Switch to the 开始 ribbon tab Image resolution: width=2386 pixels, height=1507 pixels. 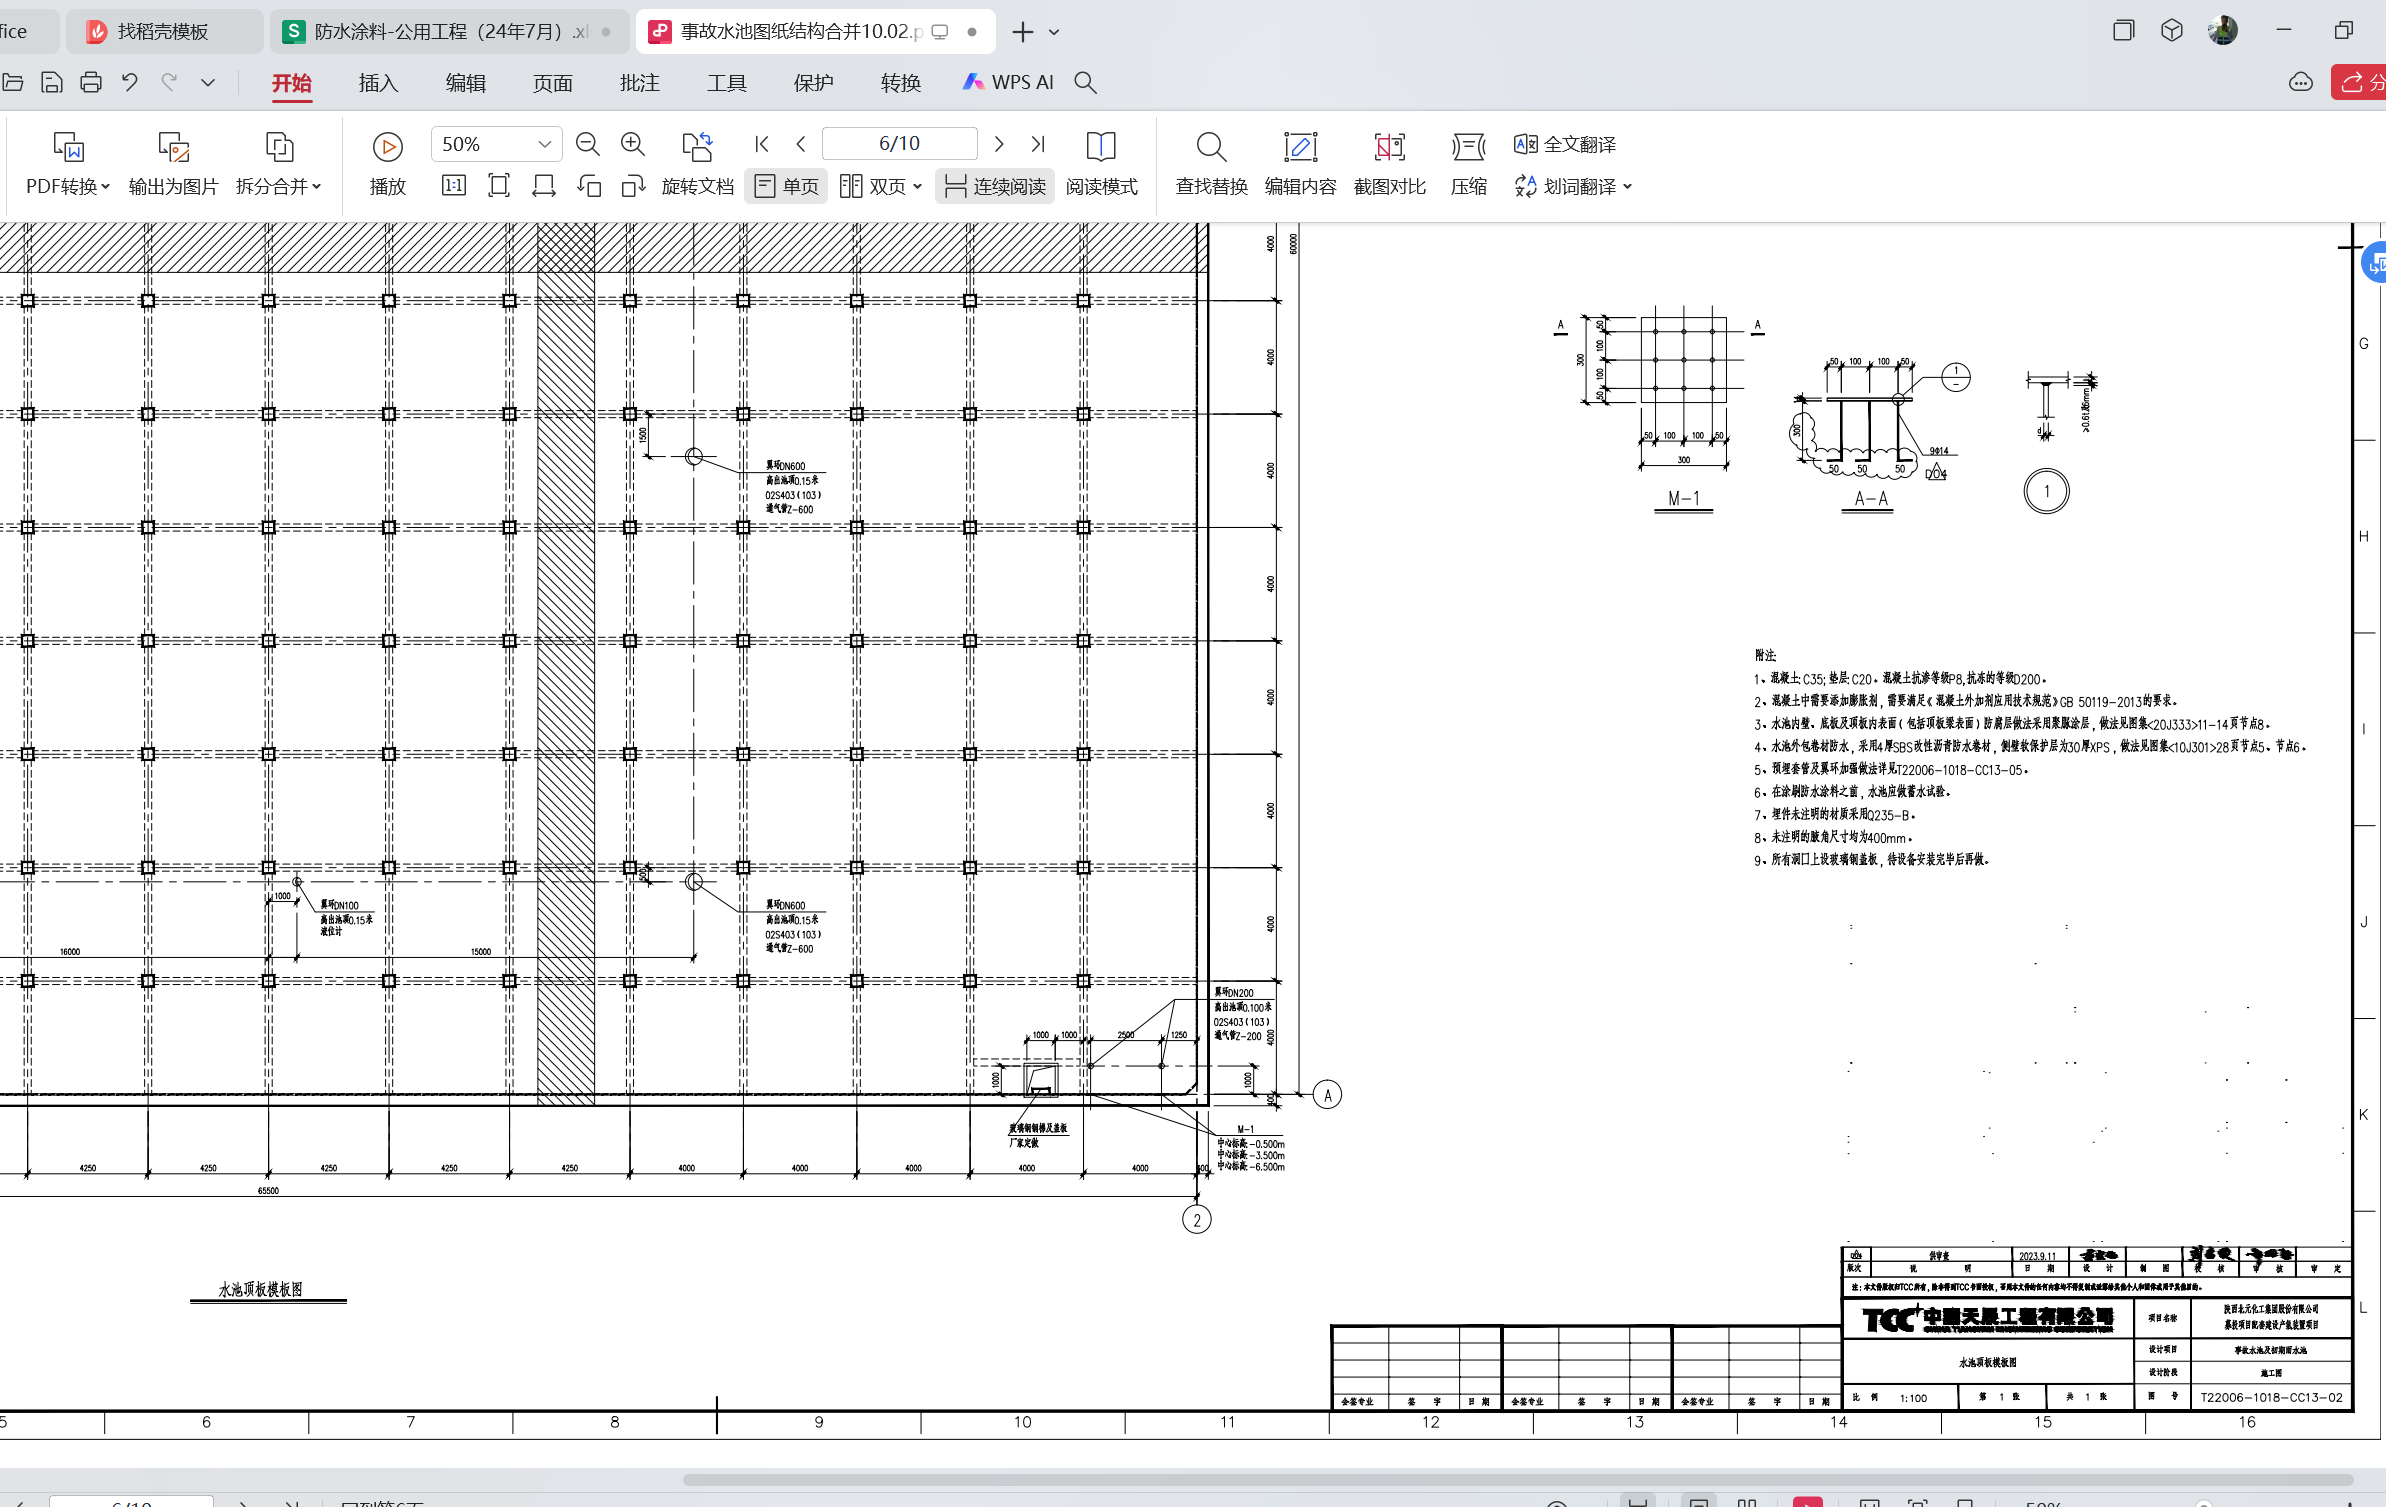pyautogui.click(x=291, y=83)
